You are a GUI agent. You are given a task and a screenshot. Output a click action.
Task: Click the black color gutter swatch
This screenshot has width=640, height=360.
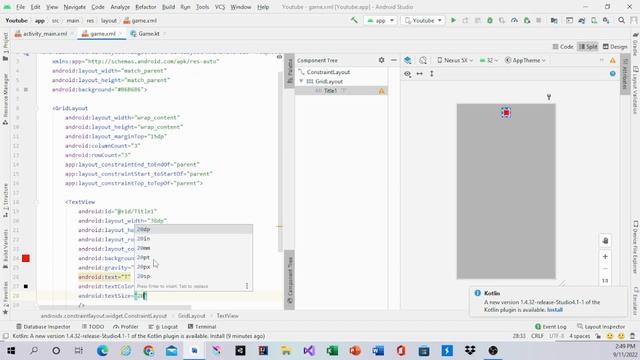point(26,287)
